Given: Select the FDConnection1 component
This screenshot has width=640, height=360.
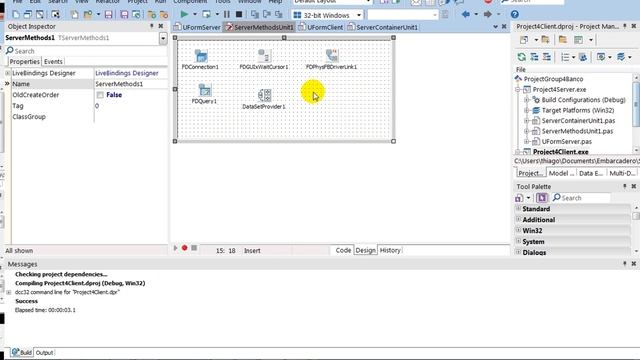Looking at the screenshot, I should coord(201,60).
